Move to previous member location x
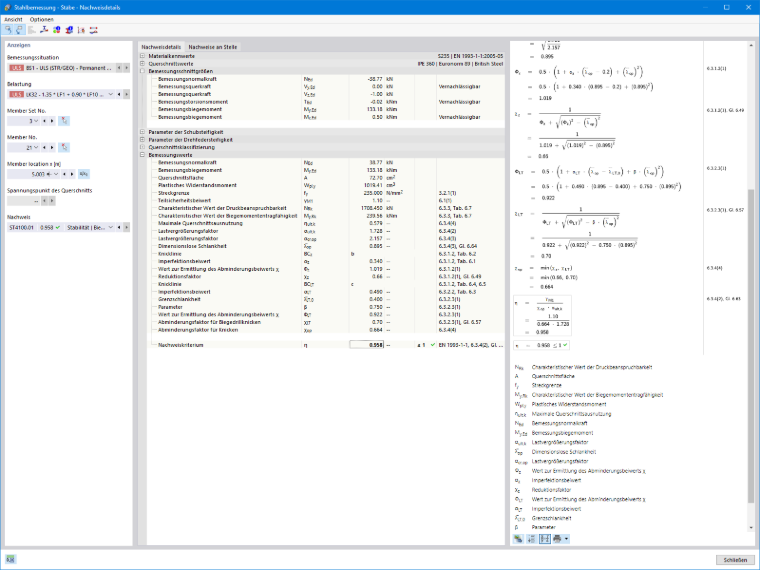760x570 pixels. (x=64, y=174)
